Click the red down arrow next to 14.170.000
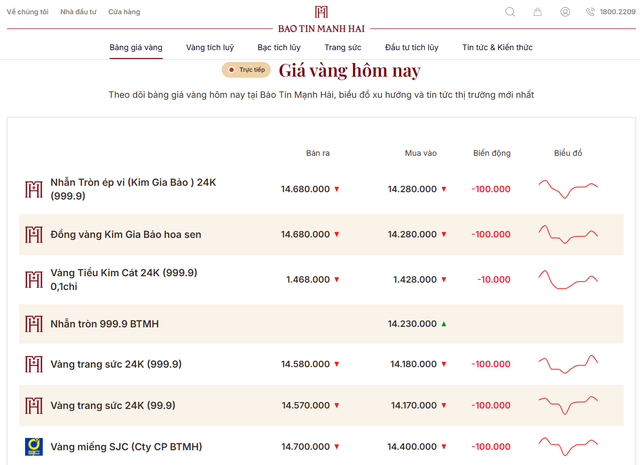The width and height of the screenshot is (640, 465). pos(444,405)
